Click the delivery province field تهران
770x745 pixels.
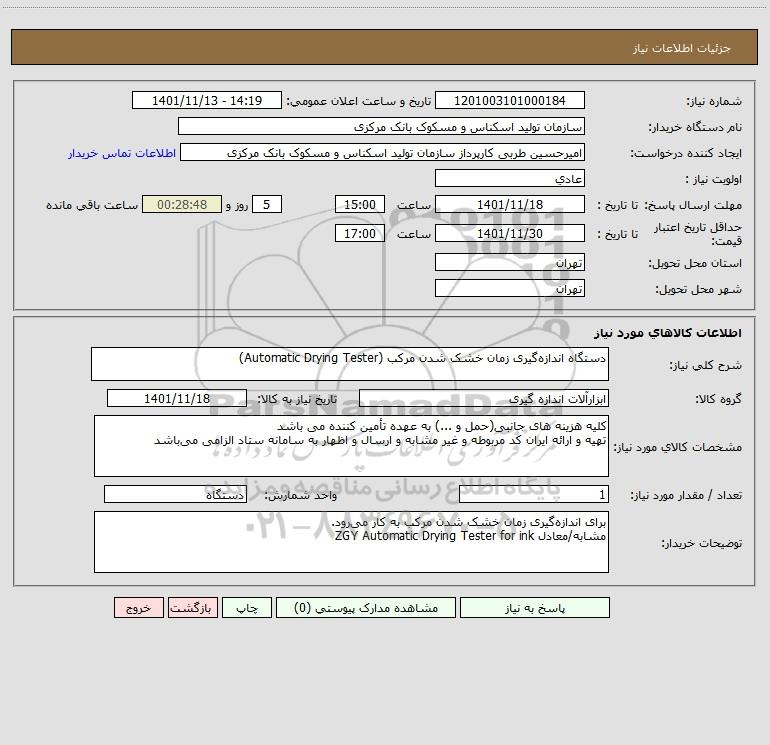click(510, 262)
